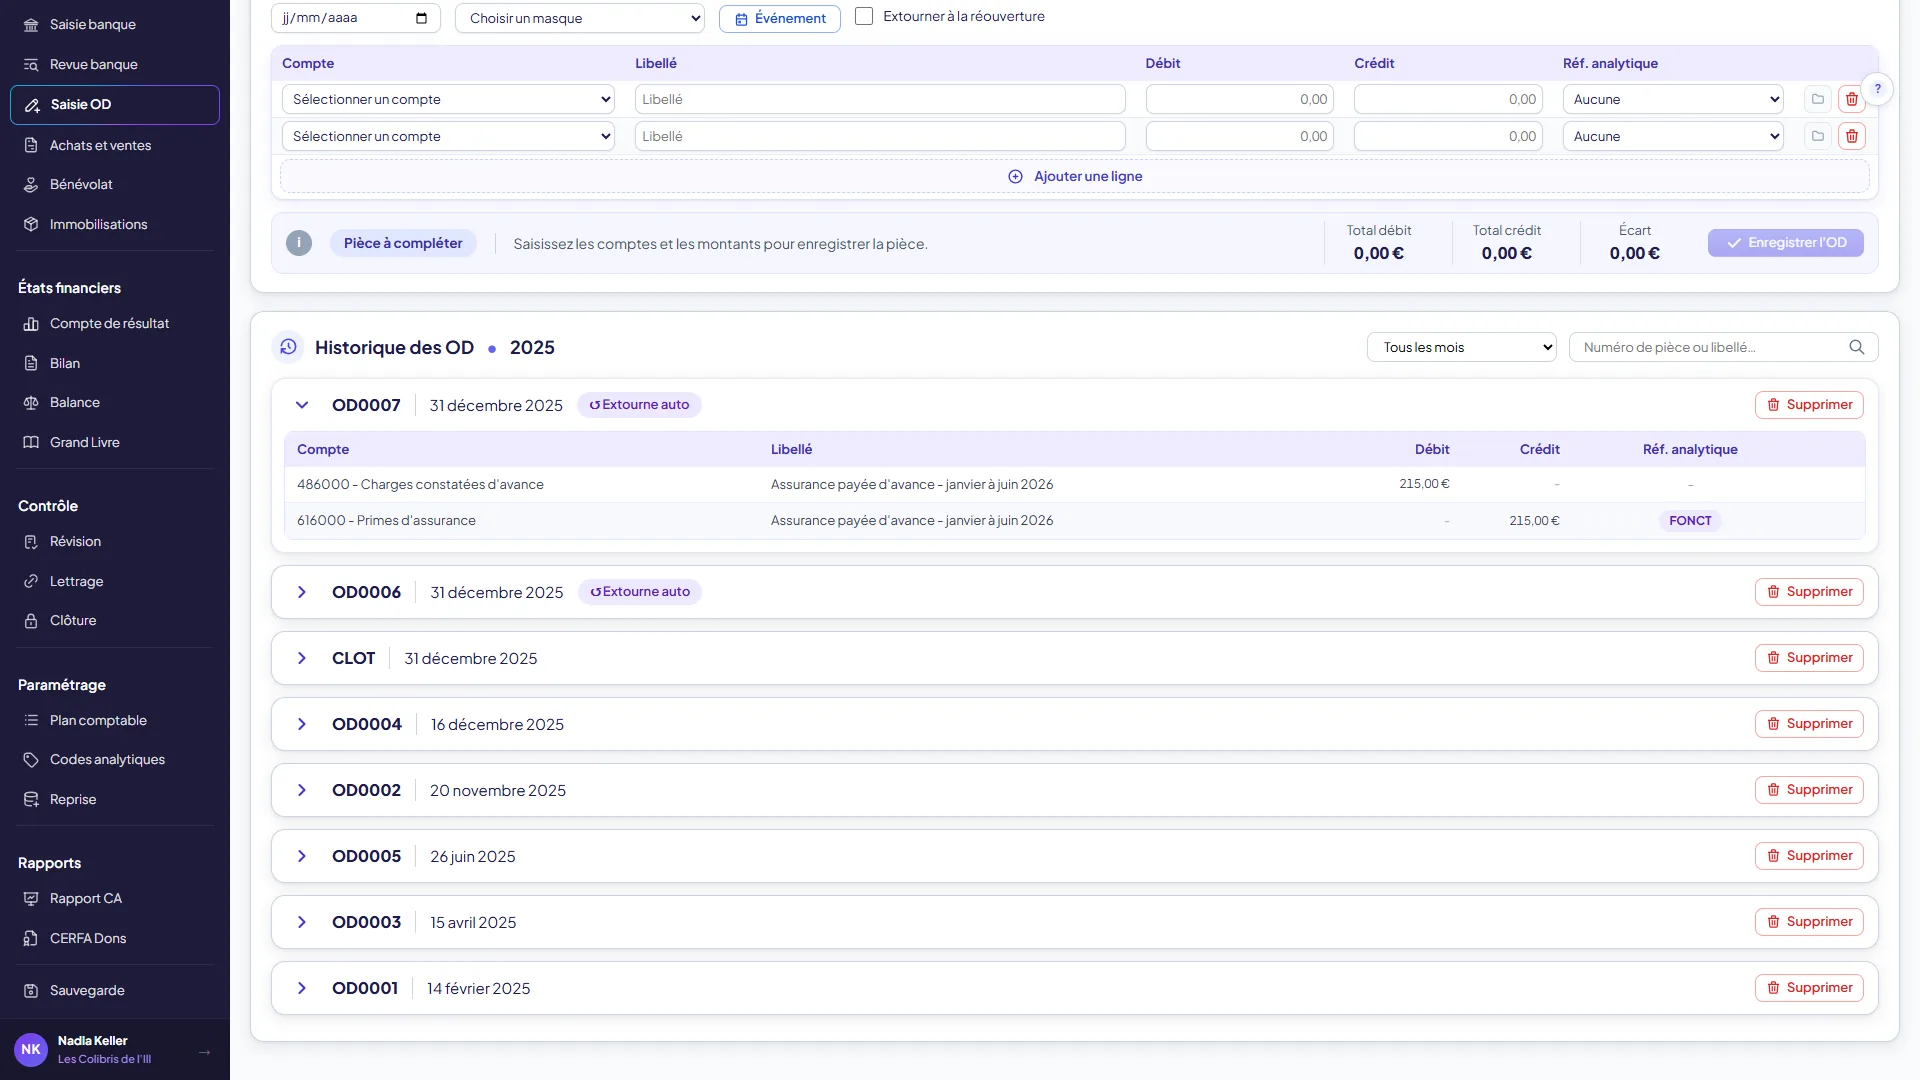Click the Événement button
The height and width of the screenshot is (1080, 1920).
pyautogui.click(x=780, y=18)
